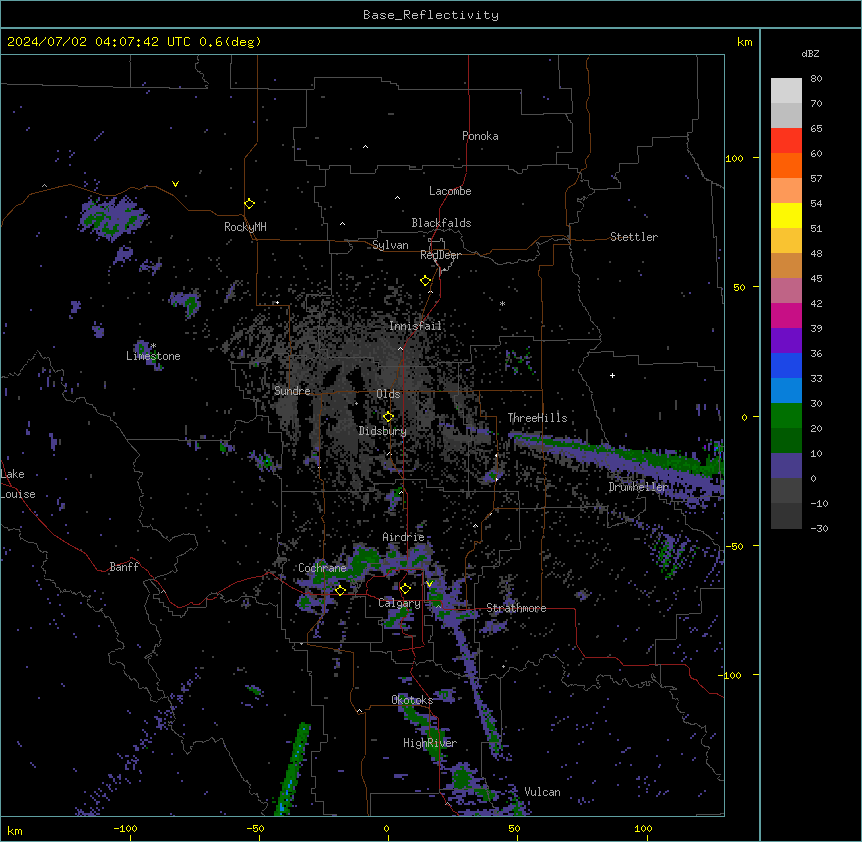This screenshot has height=842, width=862.
Task: Pick the blue 33-36 dBZ legend swatch
Action: (x=786, y=366)
